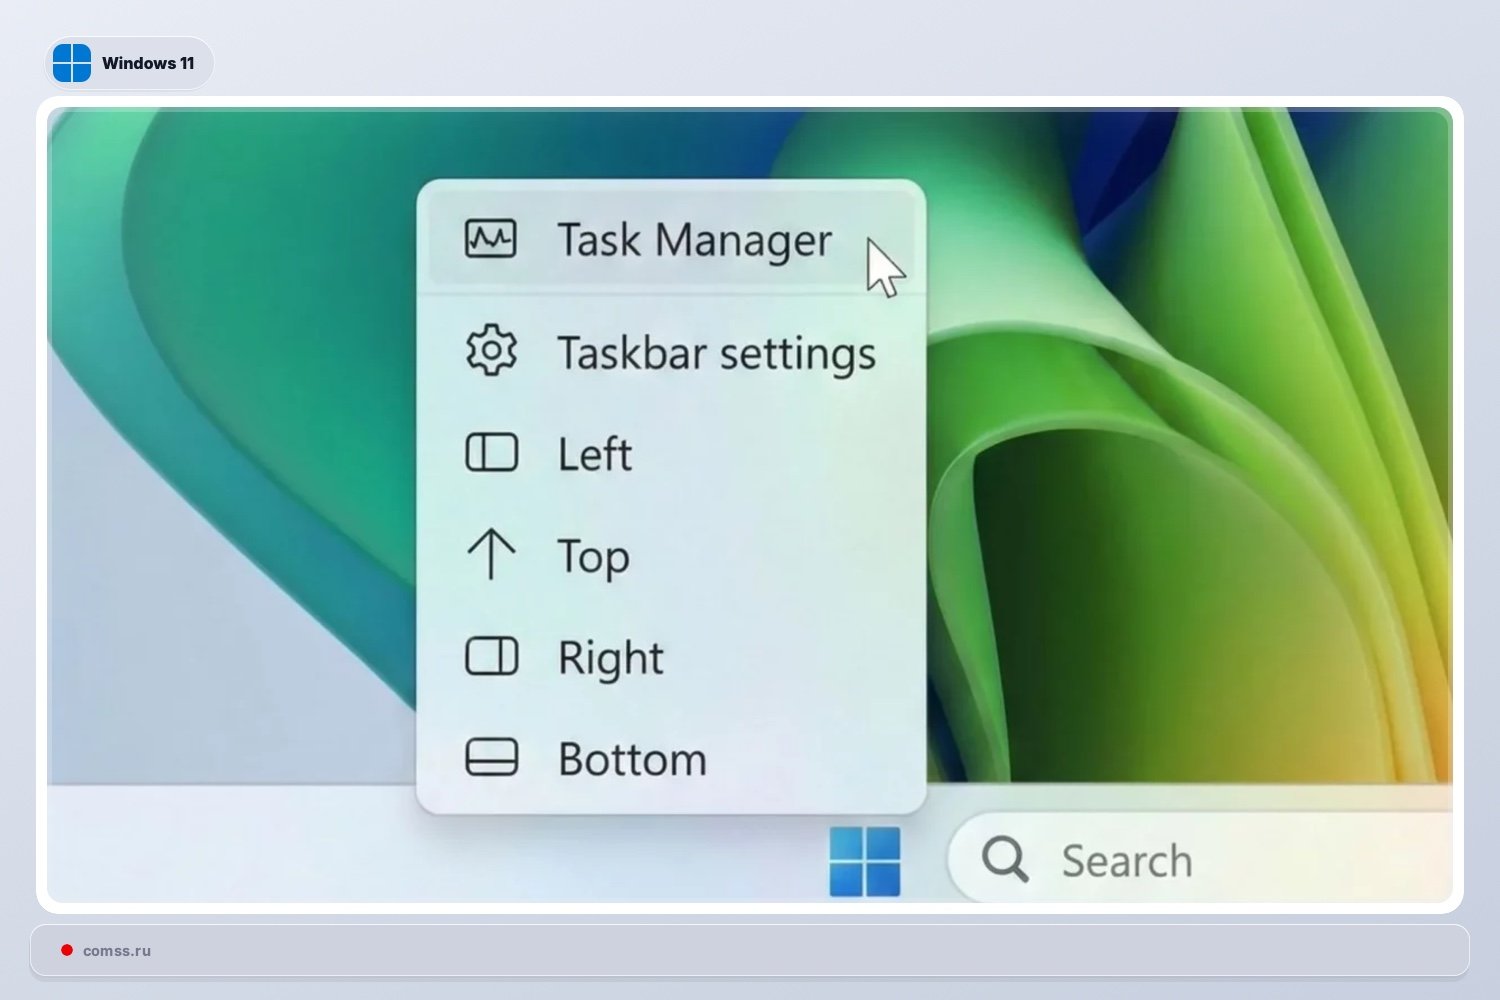This screenshot has height=1000, width=1500.
Task: Select Left to move taskbar left
Action: [594, 455]
